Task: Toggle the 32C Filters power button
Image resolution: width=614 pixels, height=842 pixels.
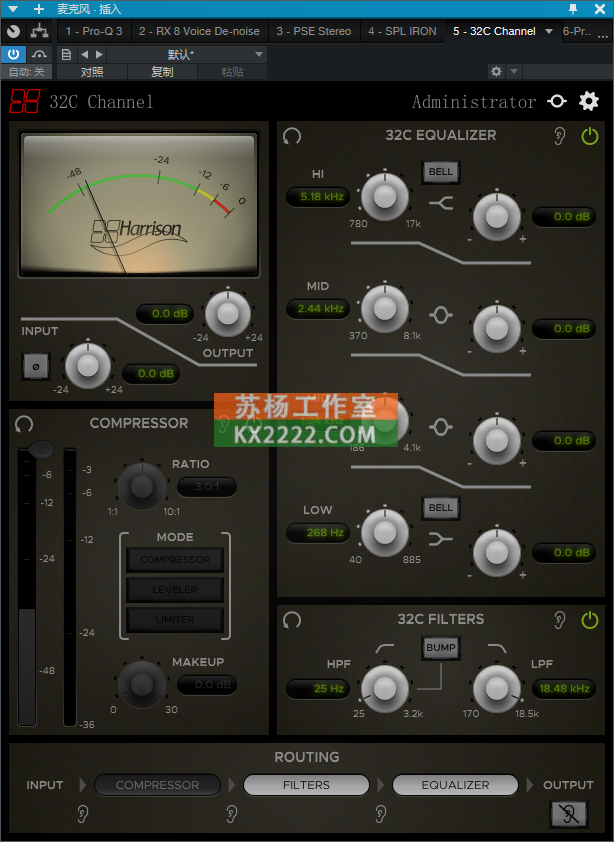Action: [x=589, y=620]
